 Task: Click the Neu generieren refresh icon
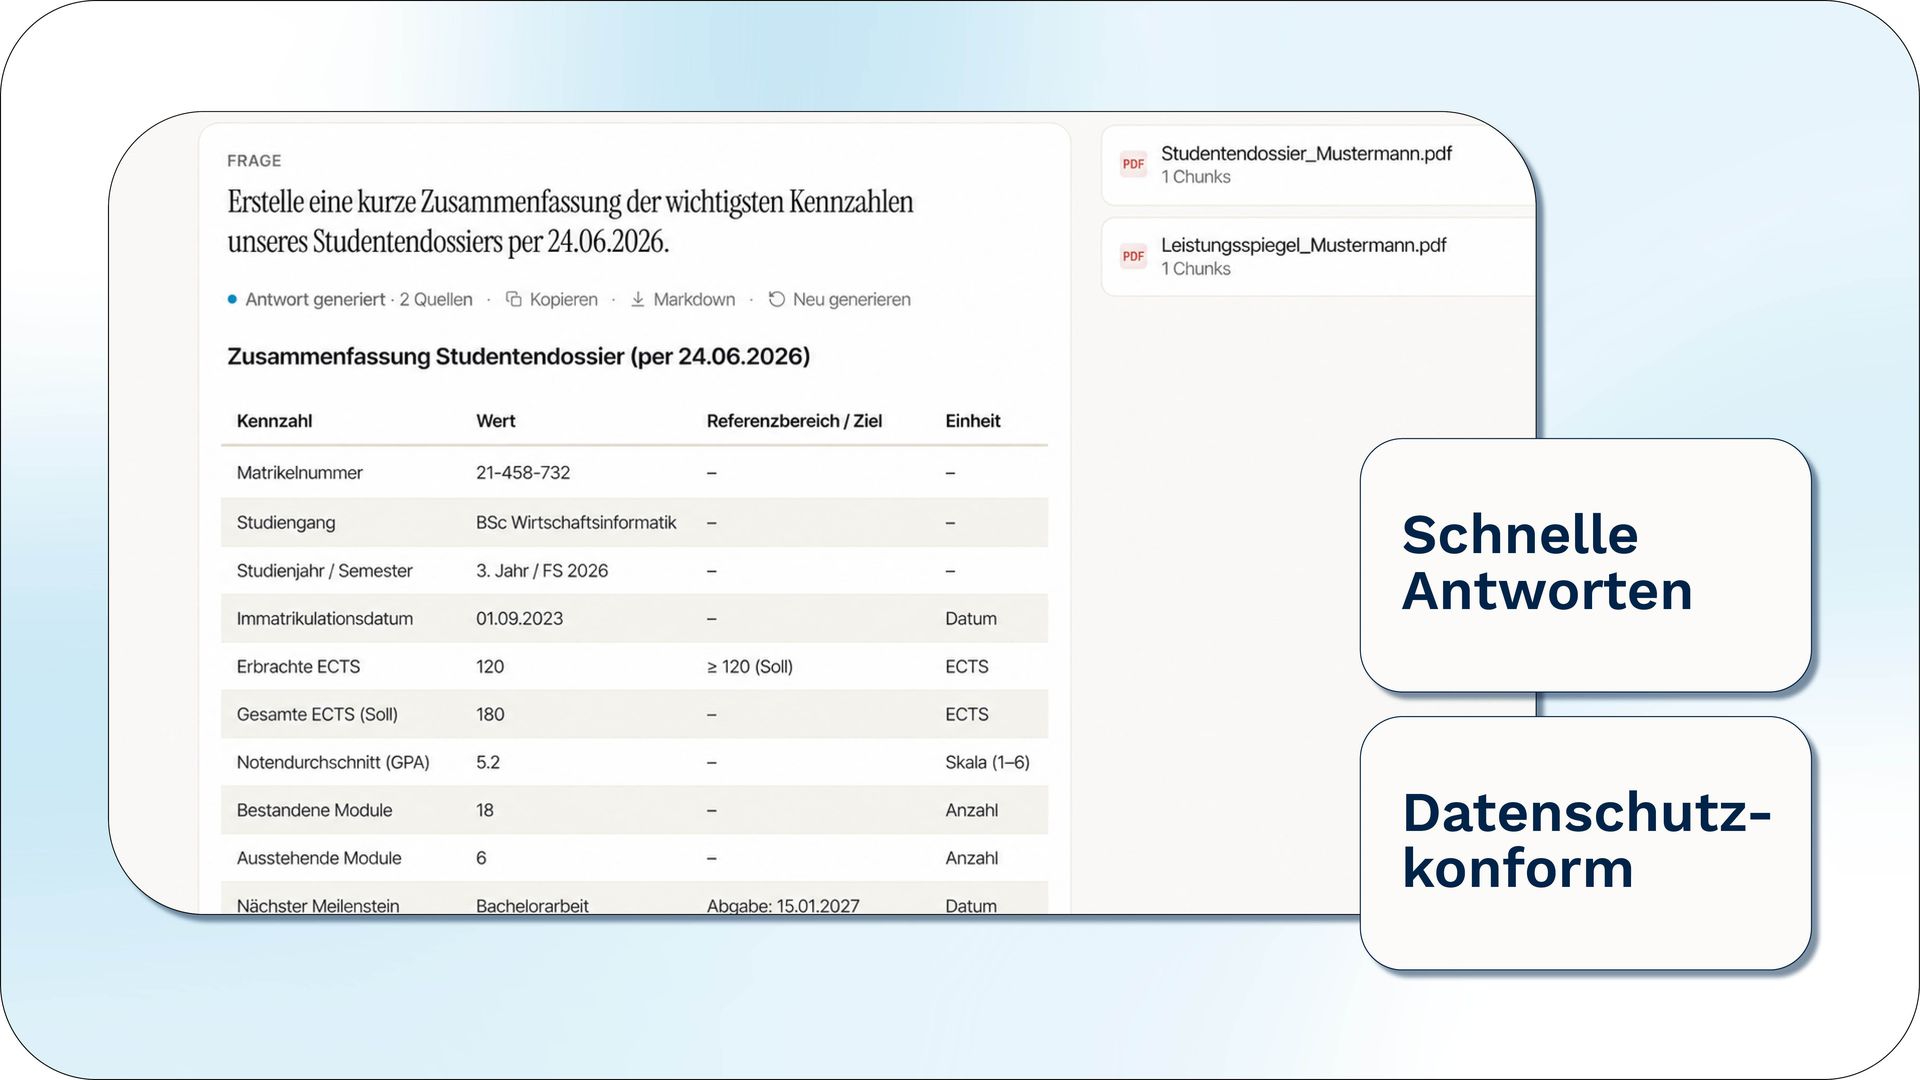[776, 299]
